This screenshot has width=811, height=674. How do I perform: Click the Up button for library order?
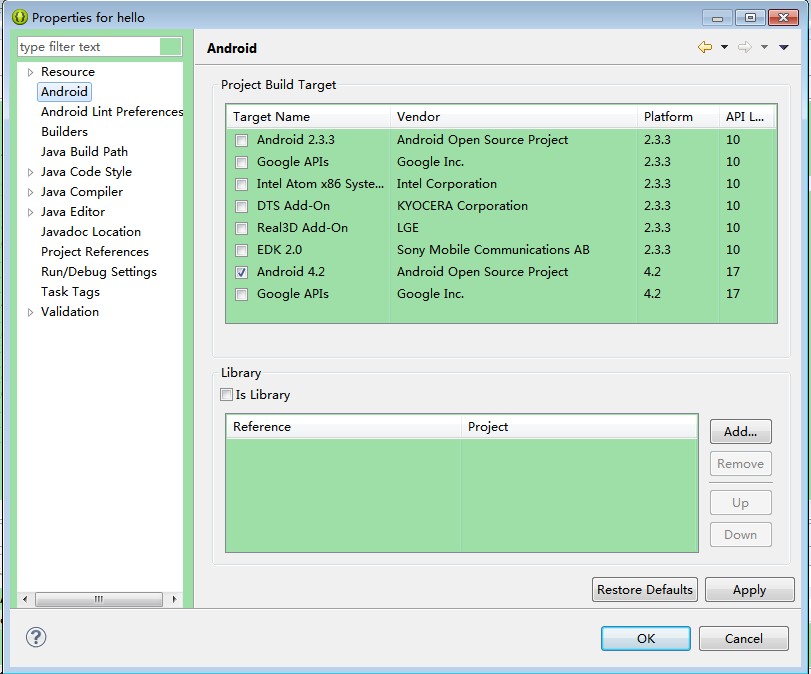(740, 503)
